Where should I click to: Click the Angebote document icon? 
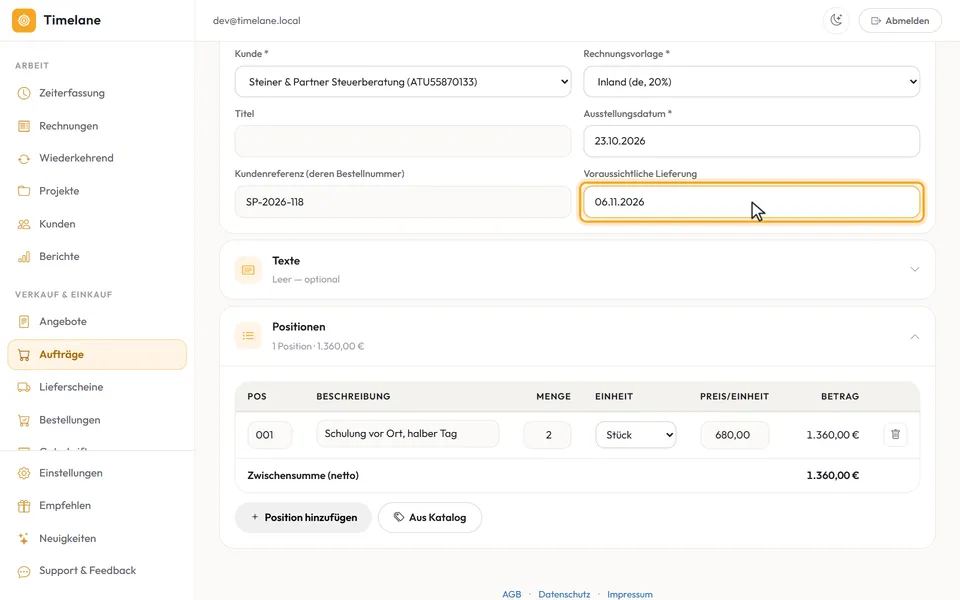24,321
